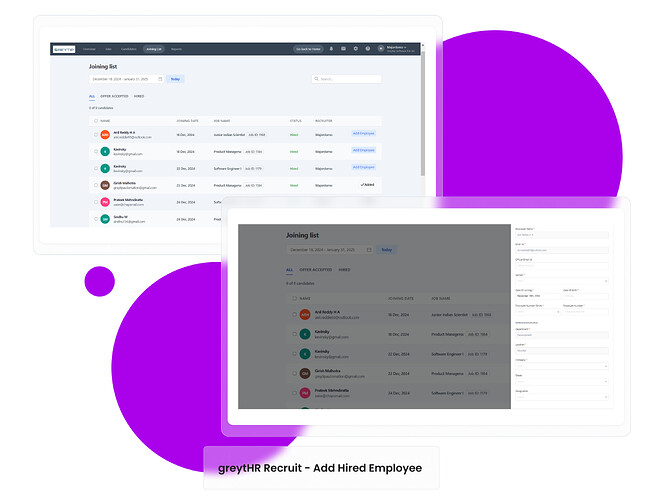Viewport: 666px width, 500px height.
Task: Click the greytip logo in upper screenshot
Action: pos(64,49)
